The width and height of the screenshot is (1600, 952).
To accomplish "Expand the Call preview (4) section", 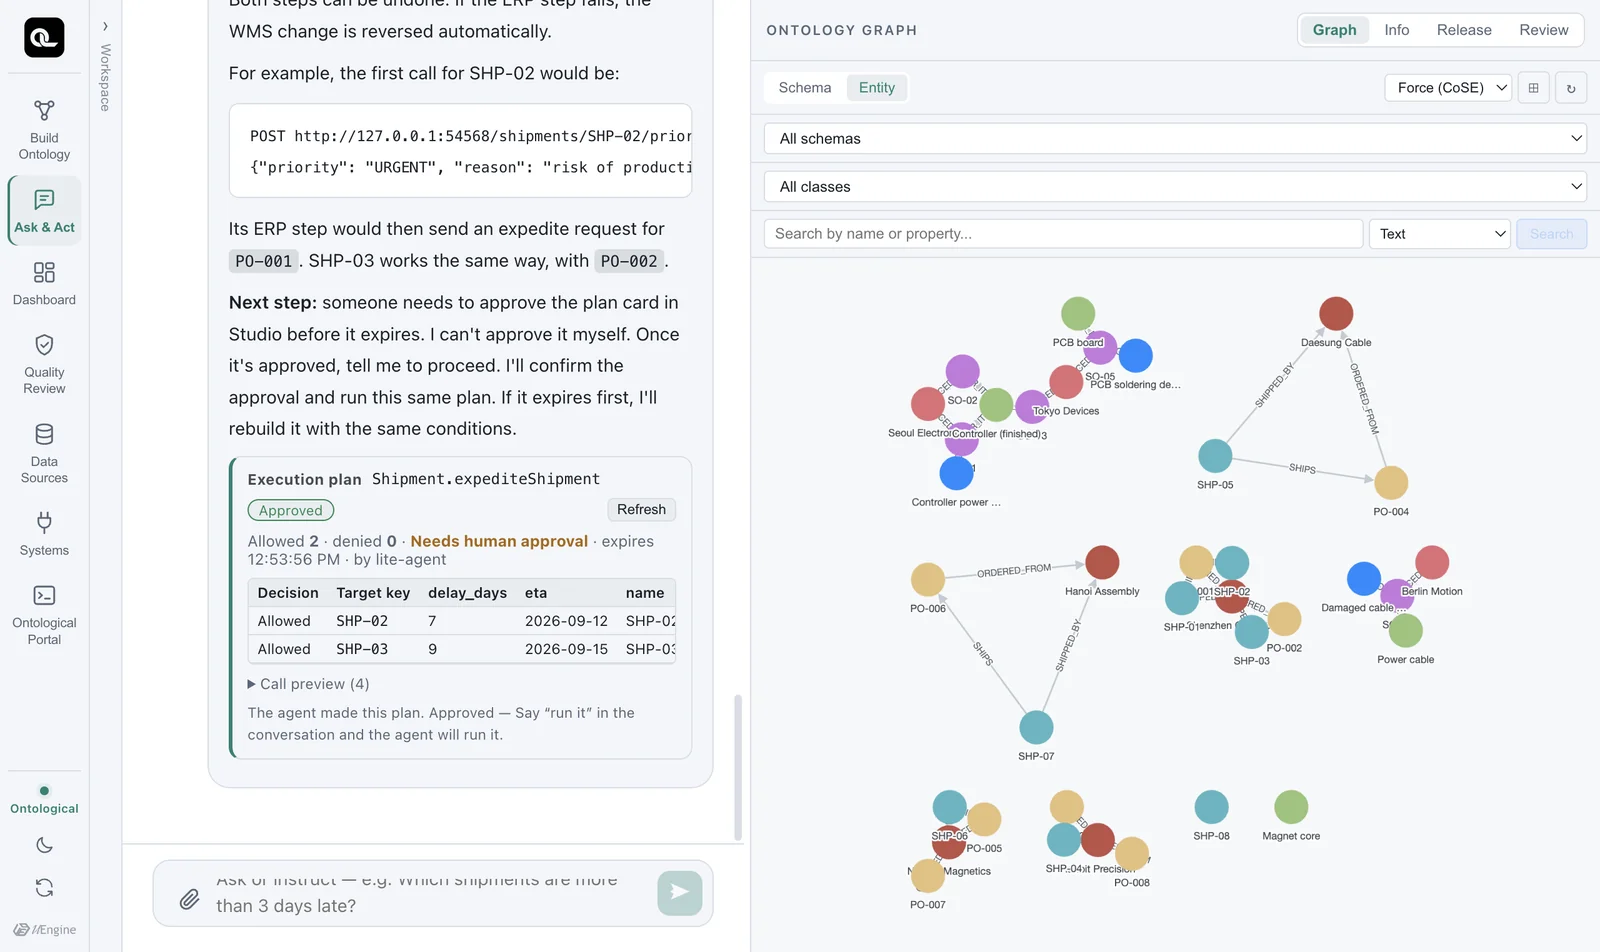I will pyautogui.click(x=309, y=684).
